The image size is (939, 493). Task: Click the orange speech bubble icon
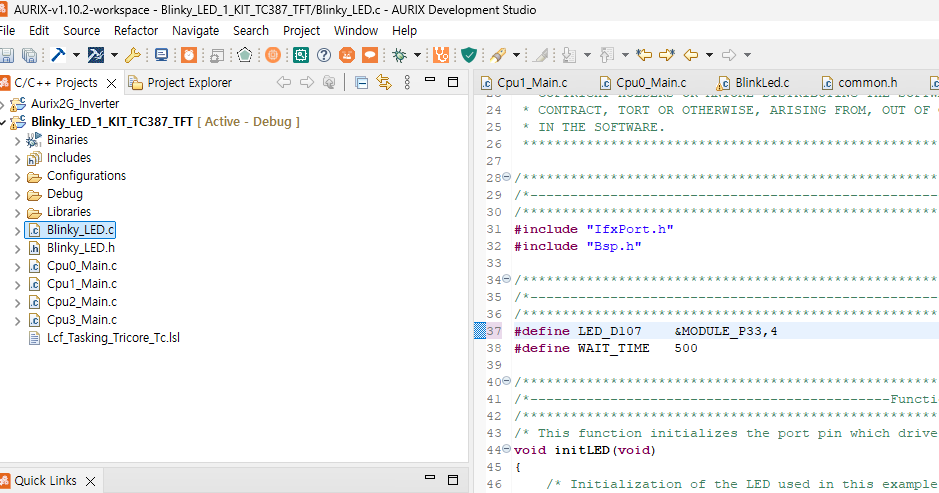tap(370, 55)
